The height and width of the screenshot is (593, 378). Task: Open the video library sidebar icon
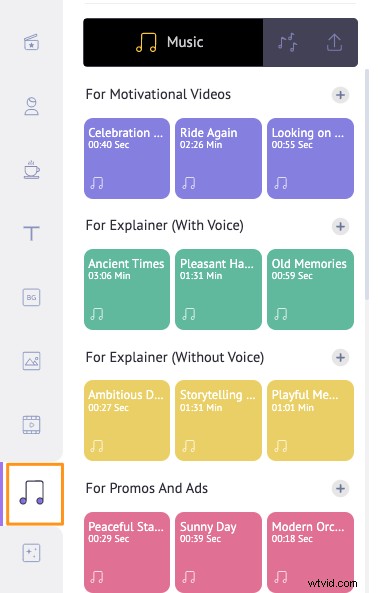31,425
